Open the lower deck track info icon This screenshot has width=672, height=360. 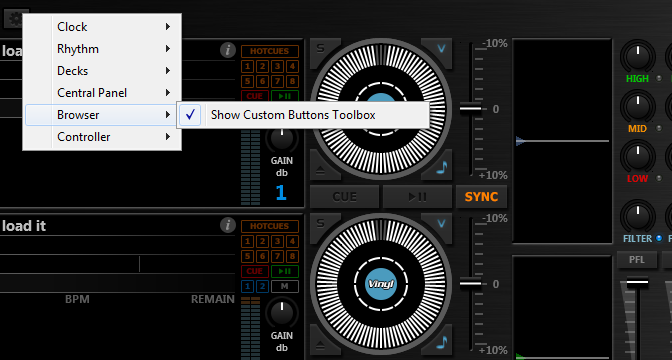(228, 225)
